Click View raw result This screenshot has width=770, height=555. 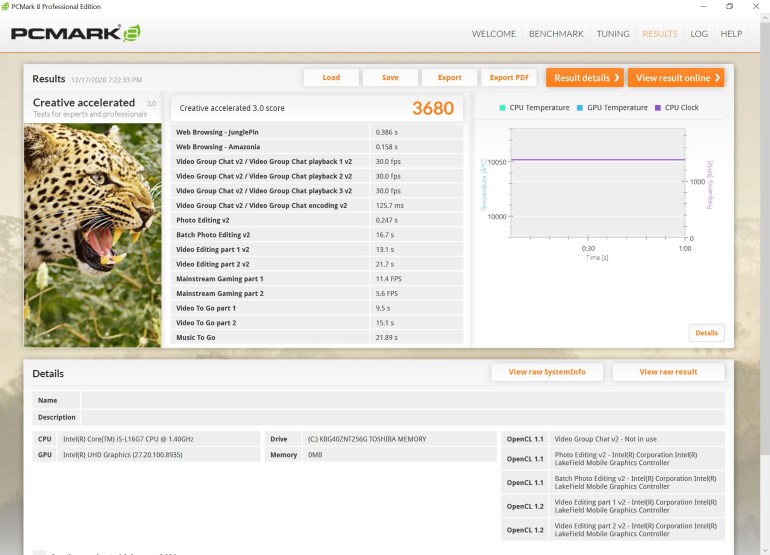(668, 372)
